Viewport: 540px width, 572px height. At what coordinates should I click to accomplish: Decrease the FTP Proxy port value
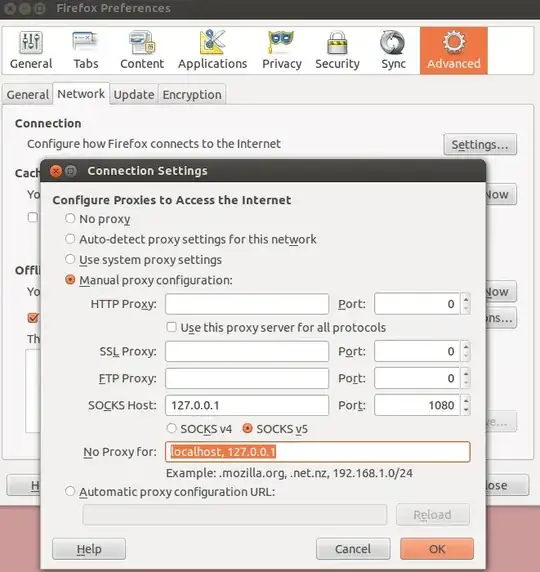pyautogui.click(x=466, y=383)
